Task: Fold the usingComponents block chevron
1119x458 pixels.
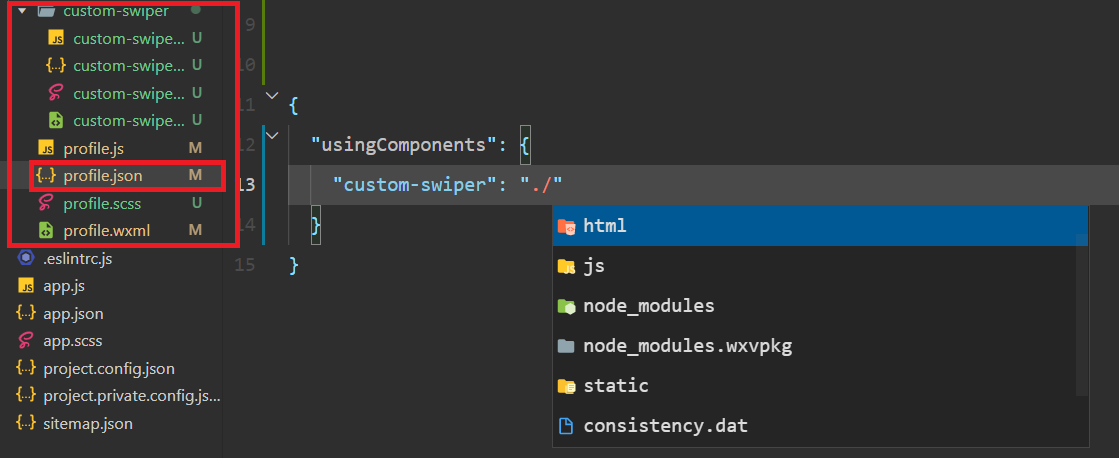Action: pyautogui.click(x=272, y=135)
